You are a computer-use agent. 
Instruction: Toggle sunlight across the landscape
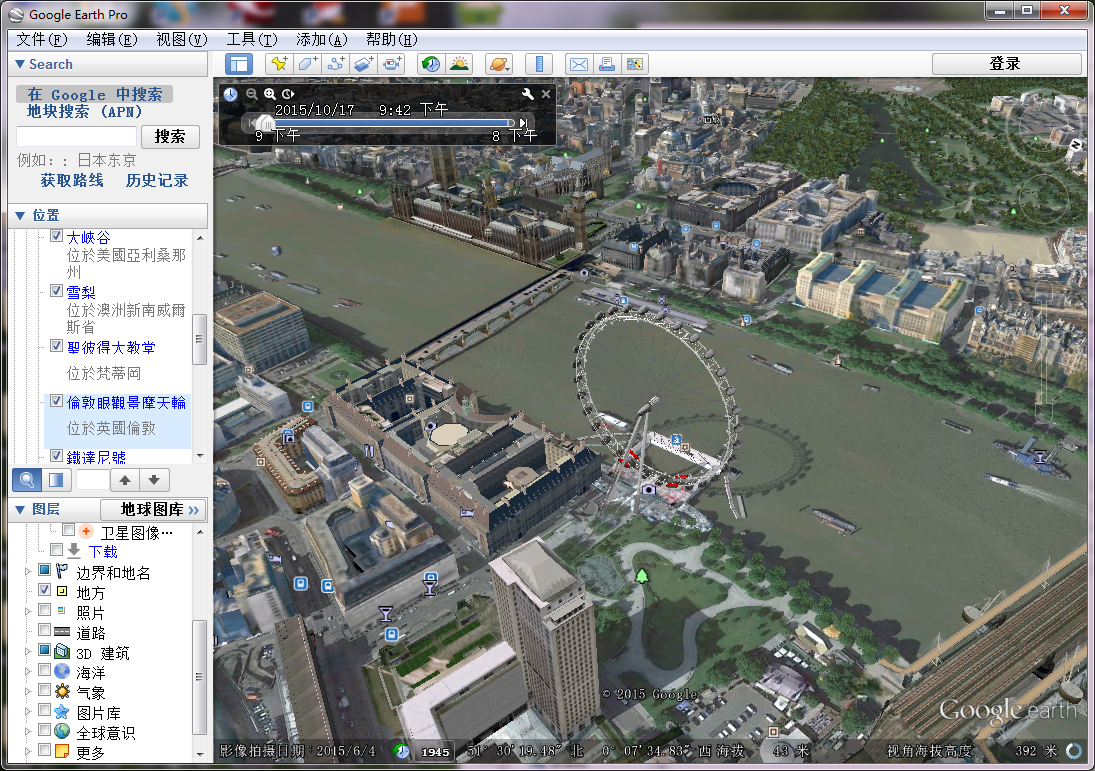coord(460,64)
